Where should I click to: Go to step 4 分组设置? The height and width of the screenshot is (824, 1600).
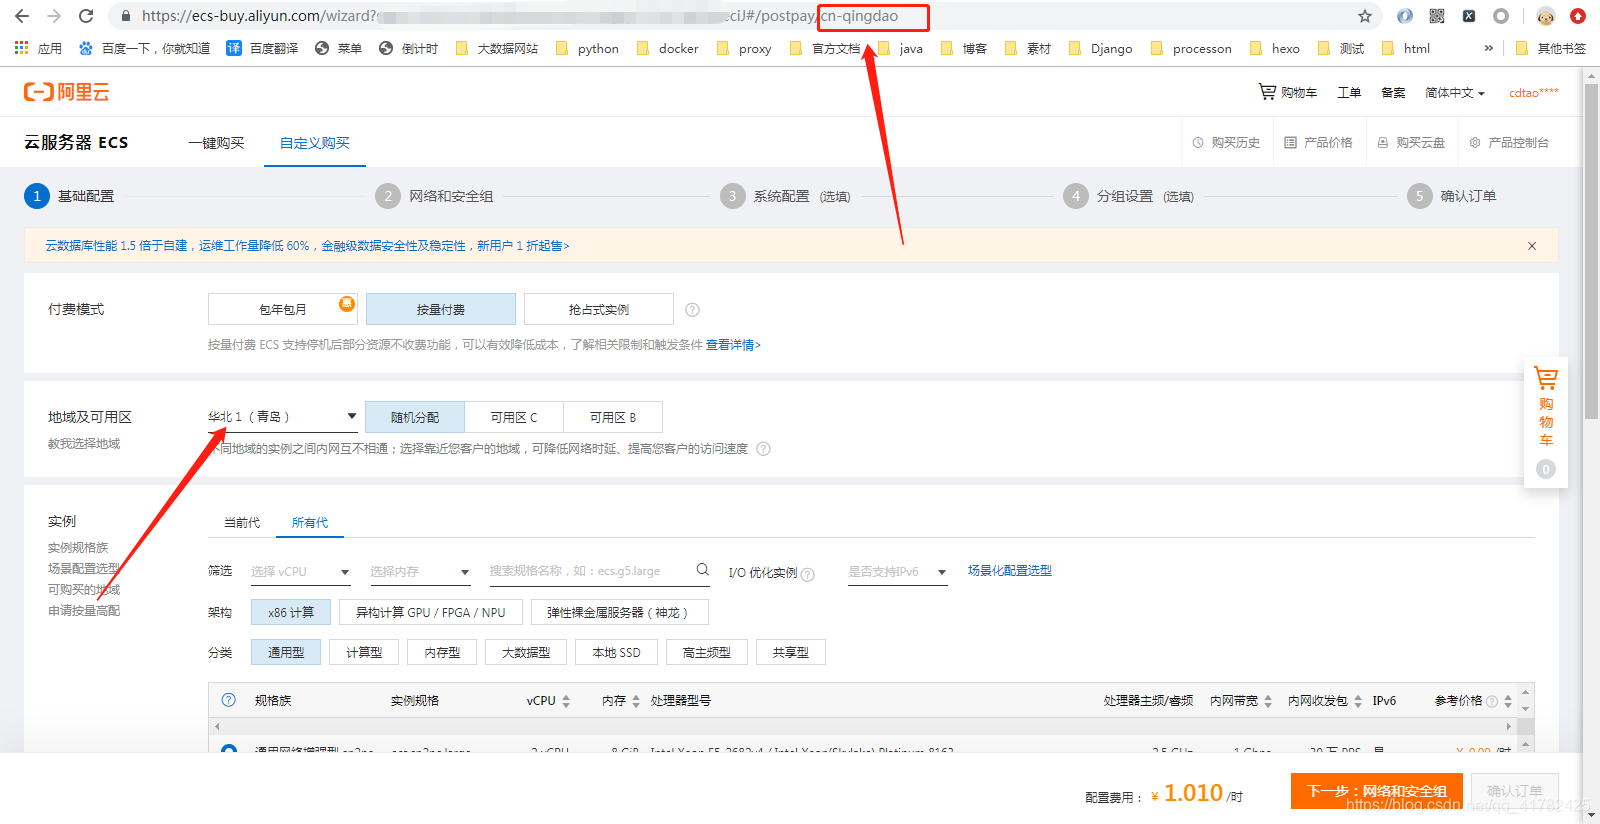pos(1129,196)
